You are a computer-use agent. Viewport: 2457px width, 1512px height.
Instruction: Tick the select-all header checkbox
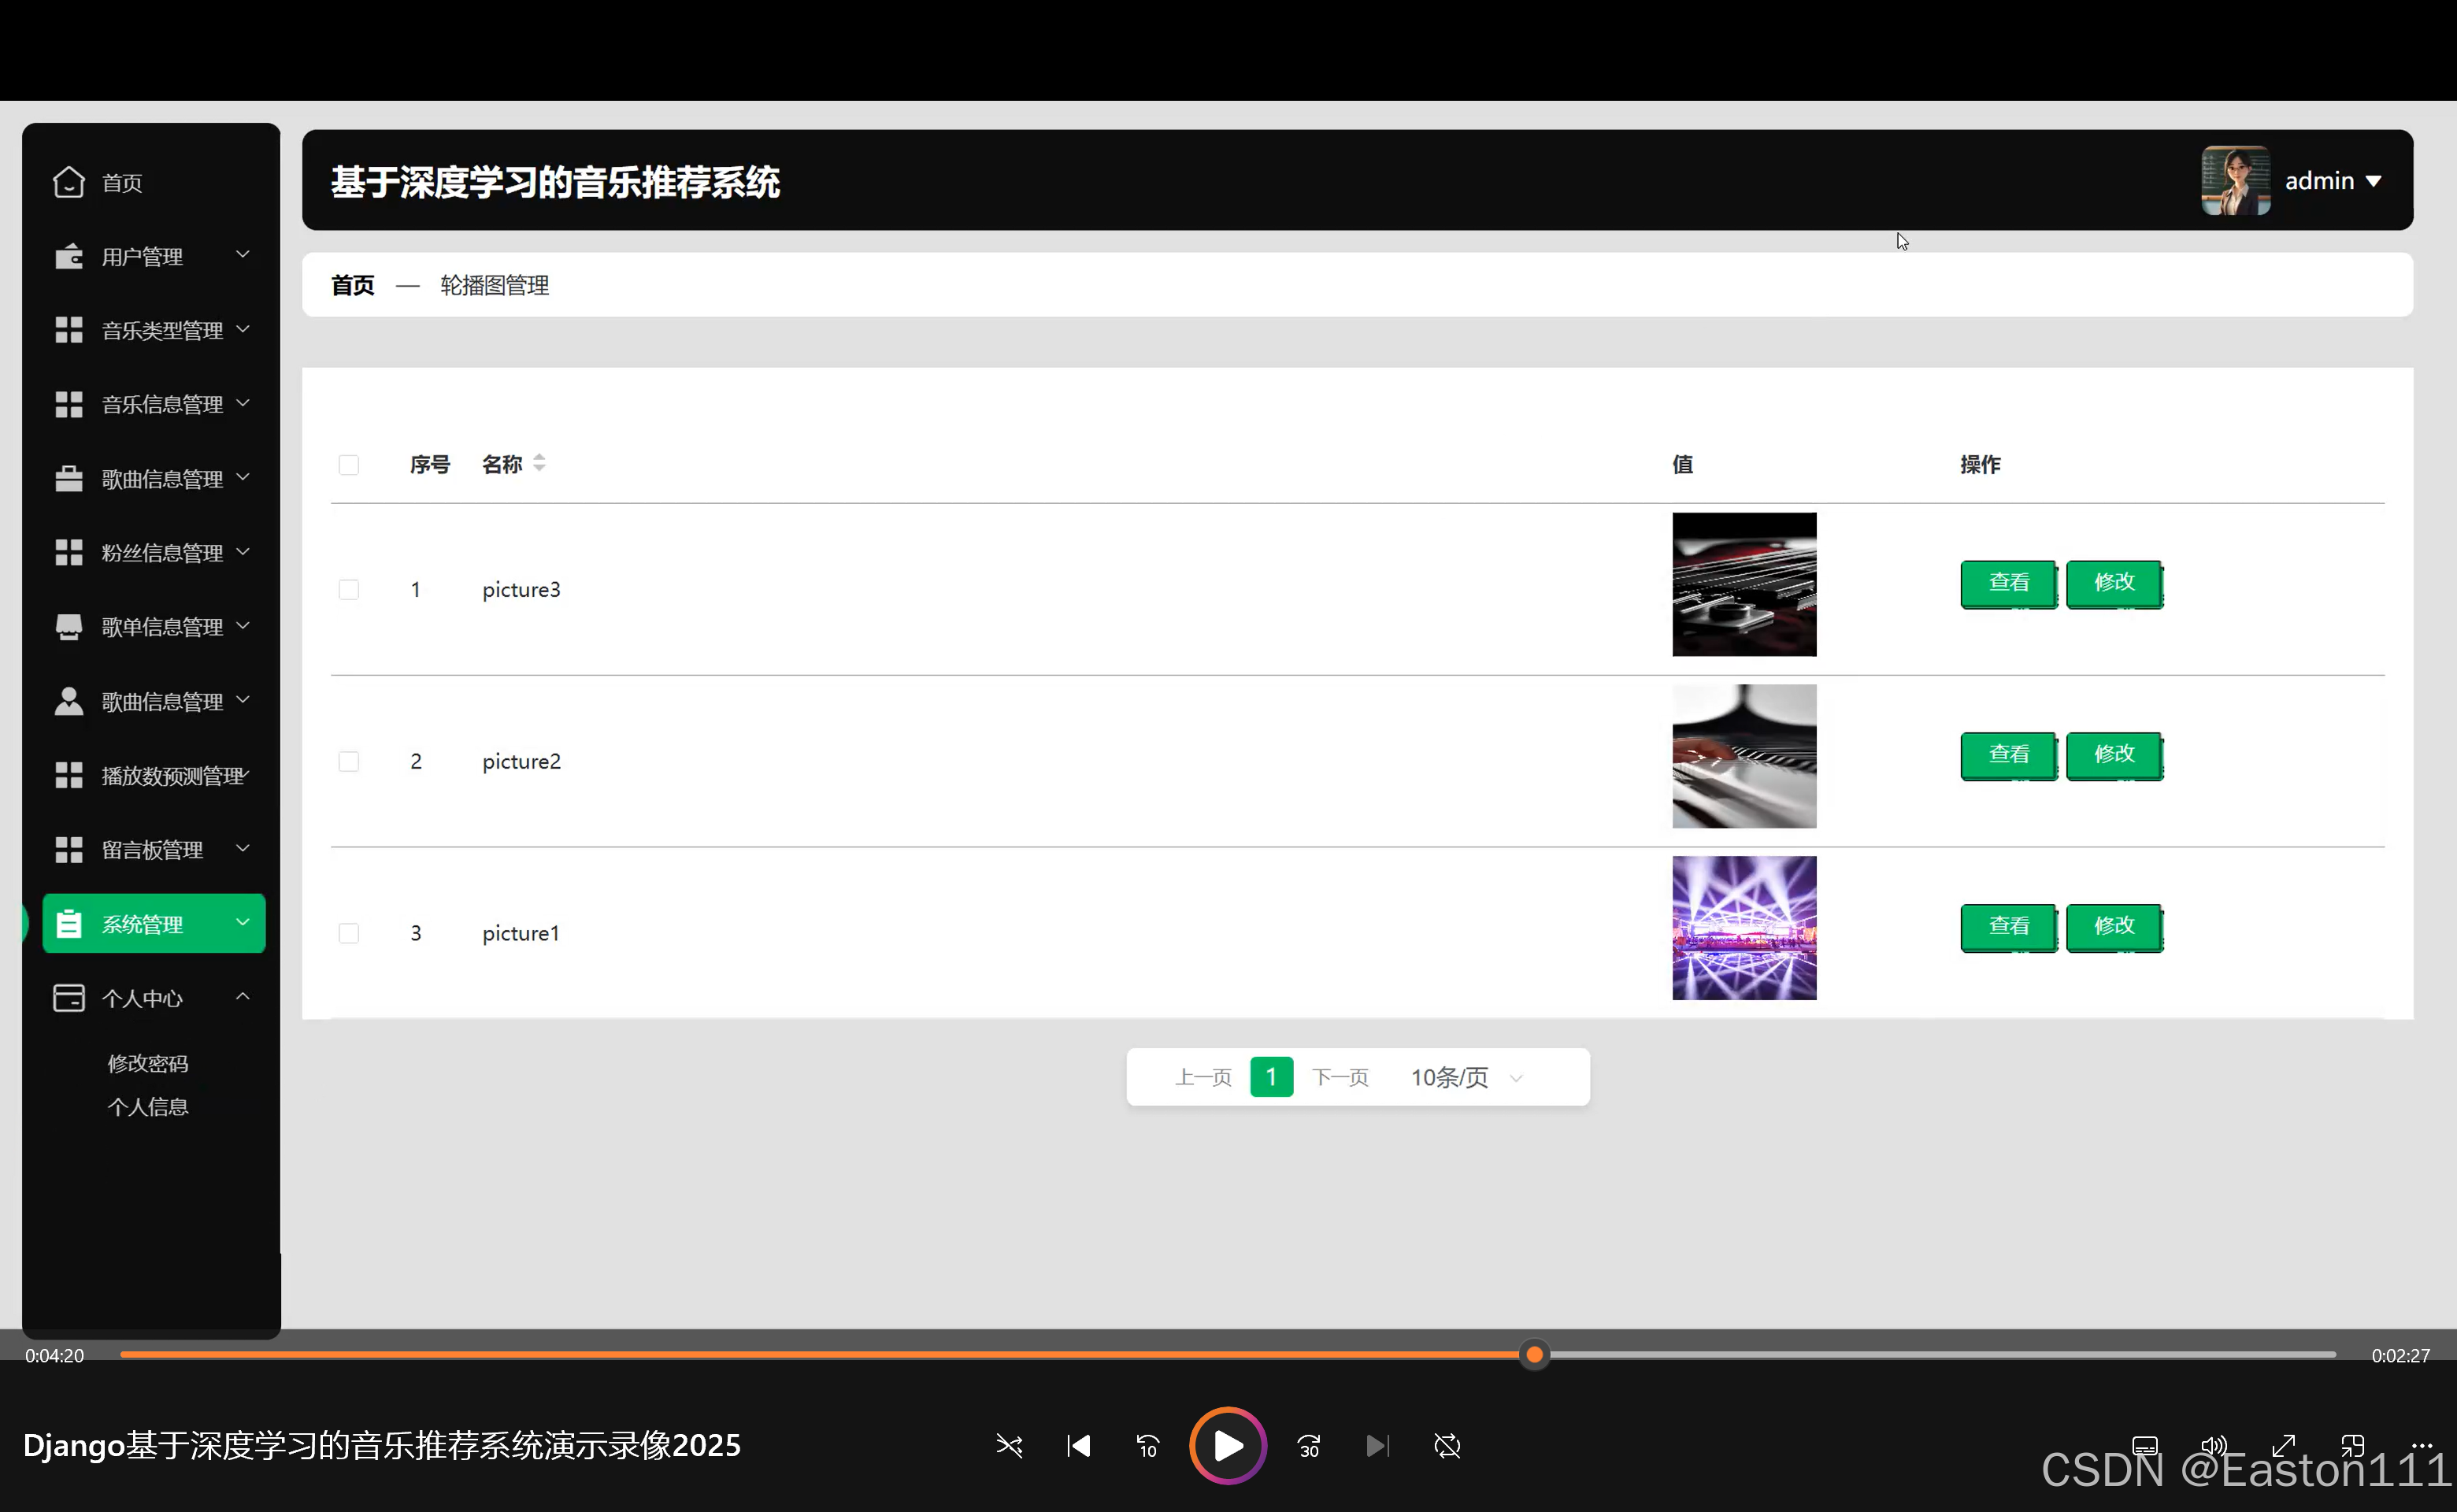tap(348, 464)
